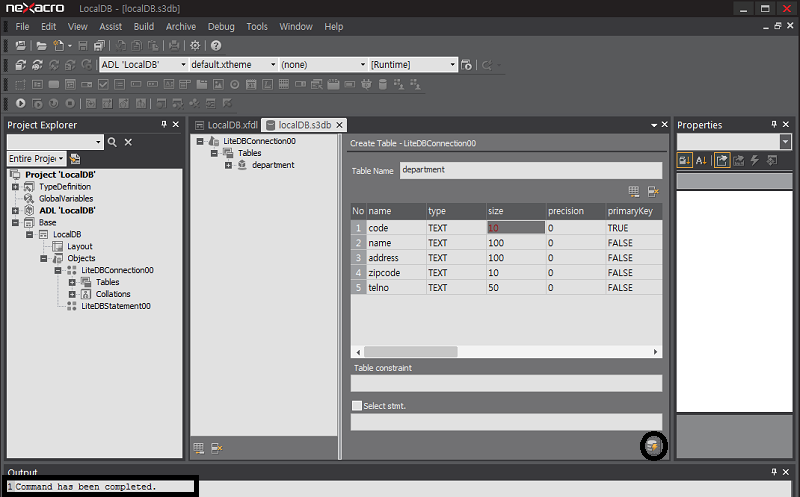The width and height of the screenshot is (800, 497).
Task: Select TypeDefinition in Project Explorer
Action: click(x=65, y=187)
